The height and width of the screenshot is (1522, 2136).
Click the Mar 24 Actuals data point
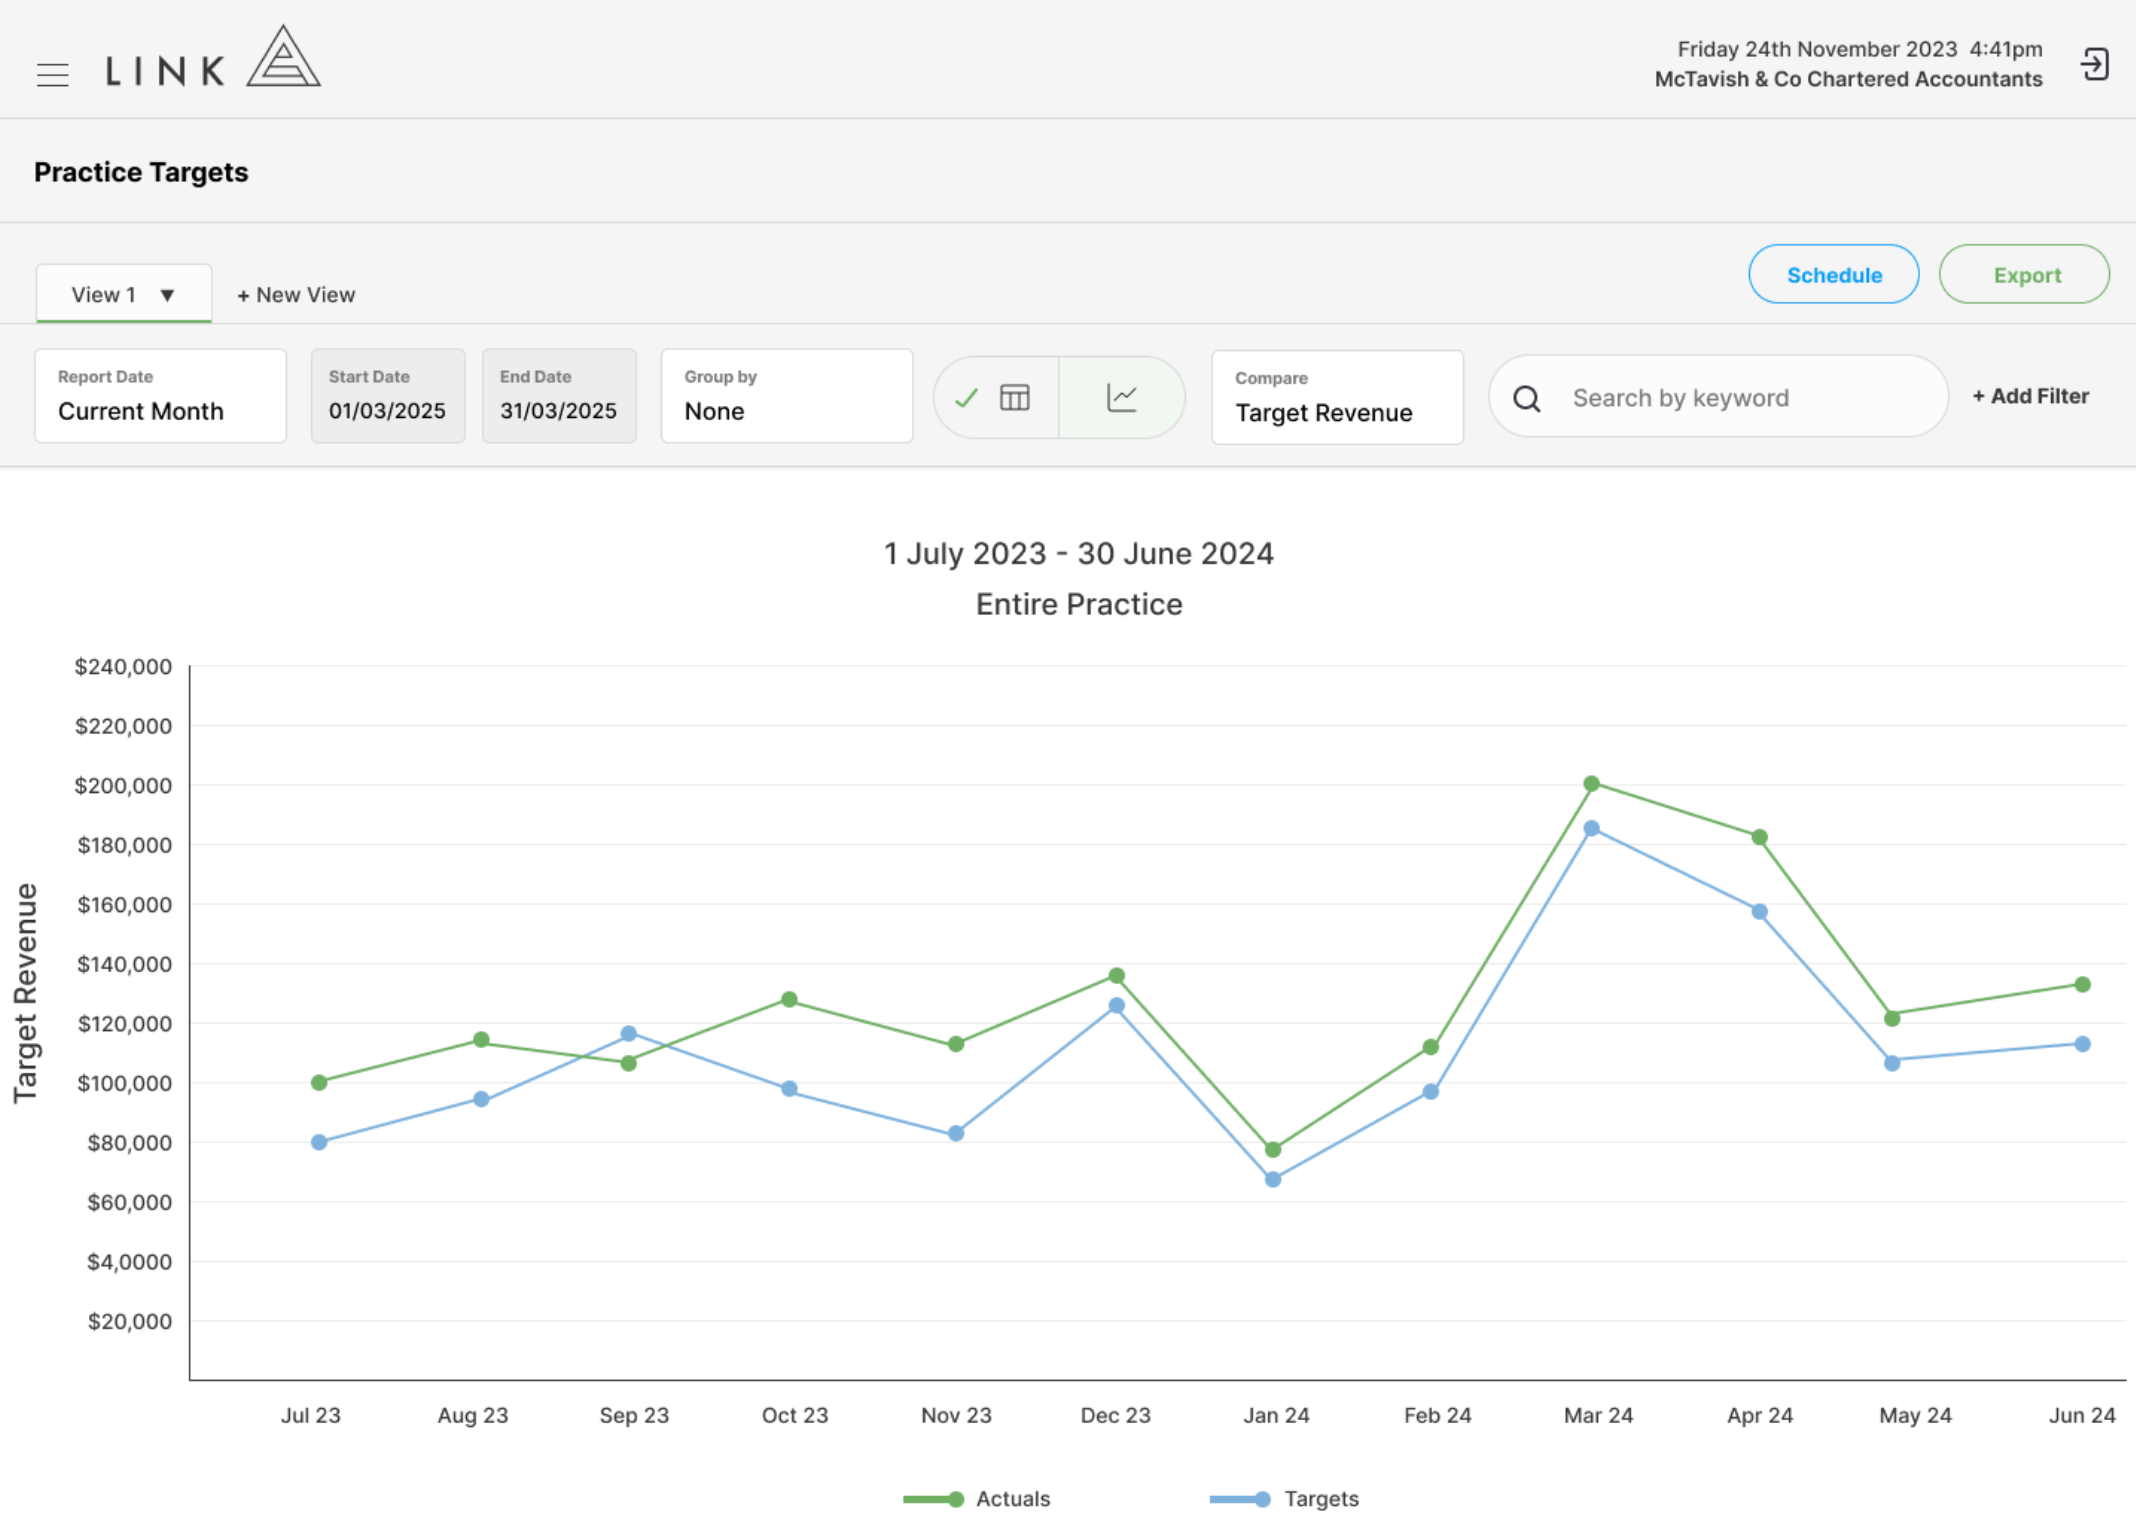1591,784
